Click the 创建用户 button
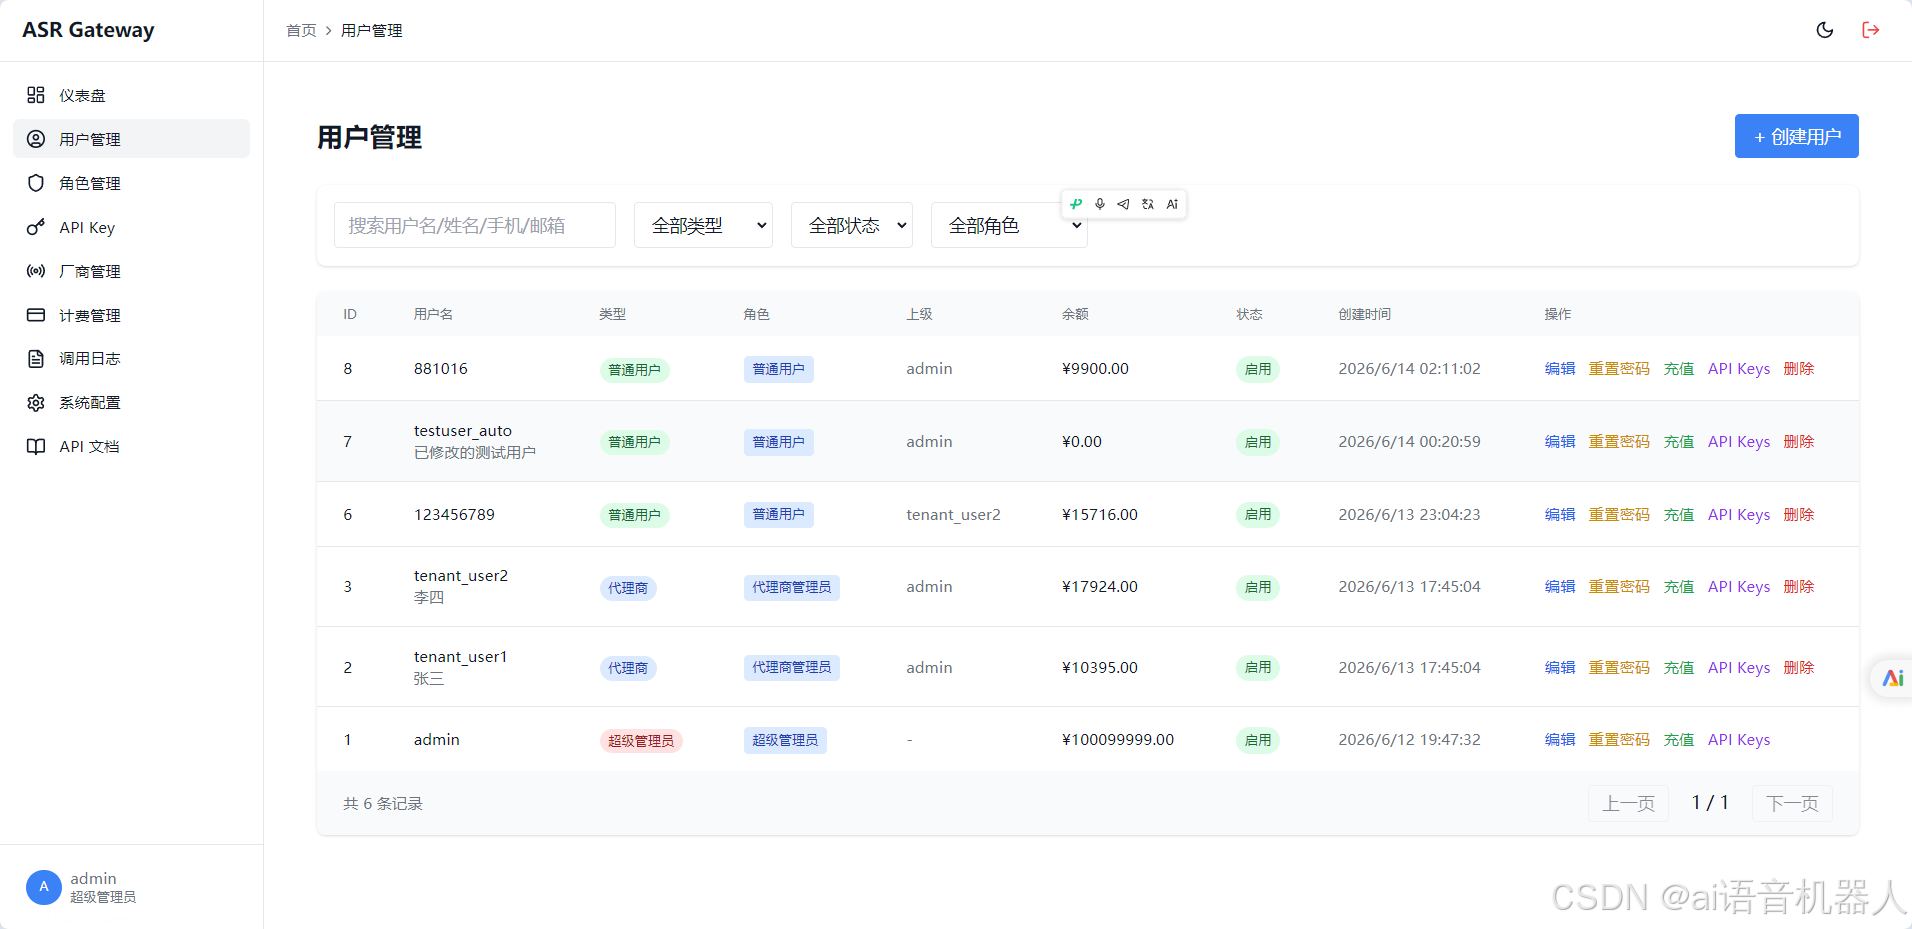 (1796, 136)
